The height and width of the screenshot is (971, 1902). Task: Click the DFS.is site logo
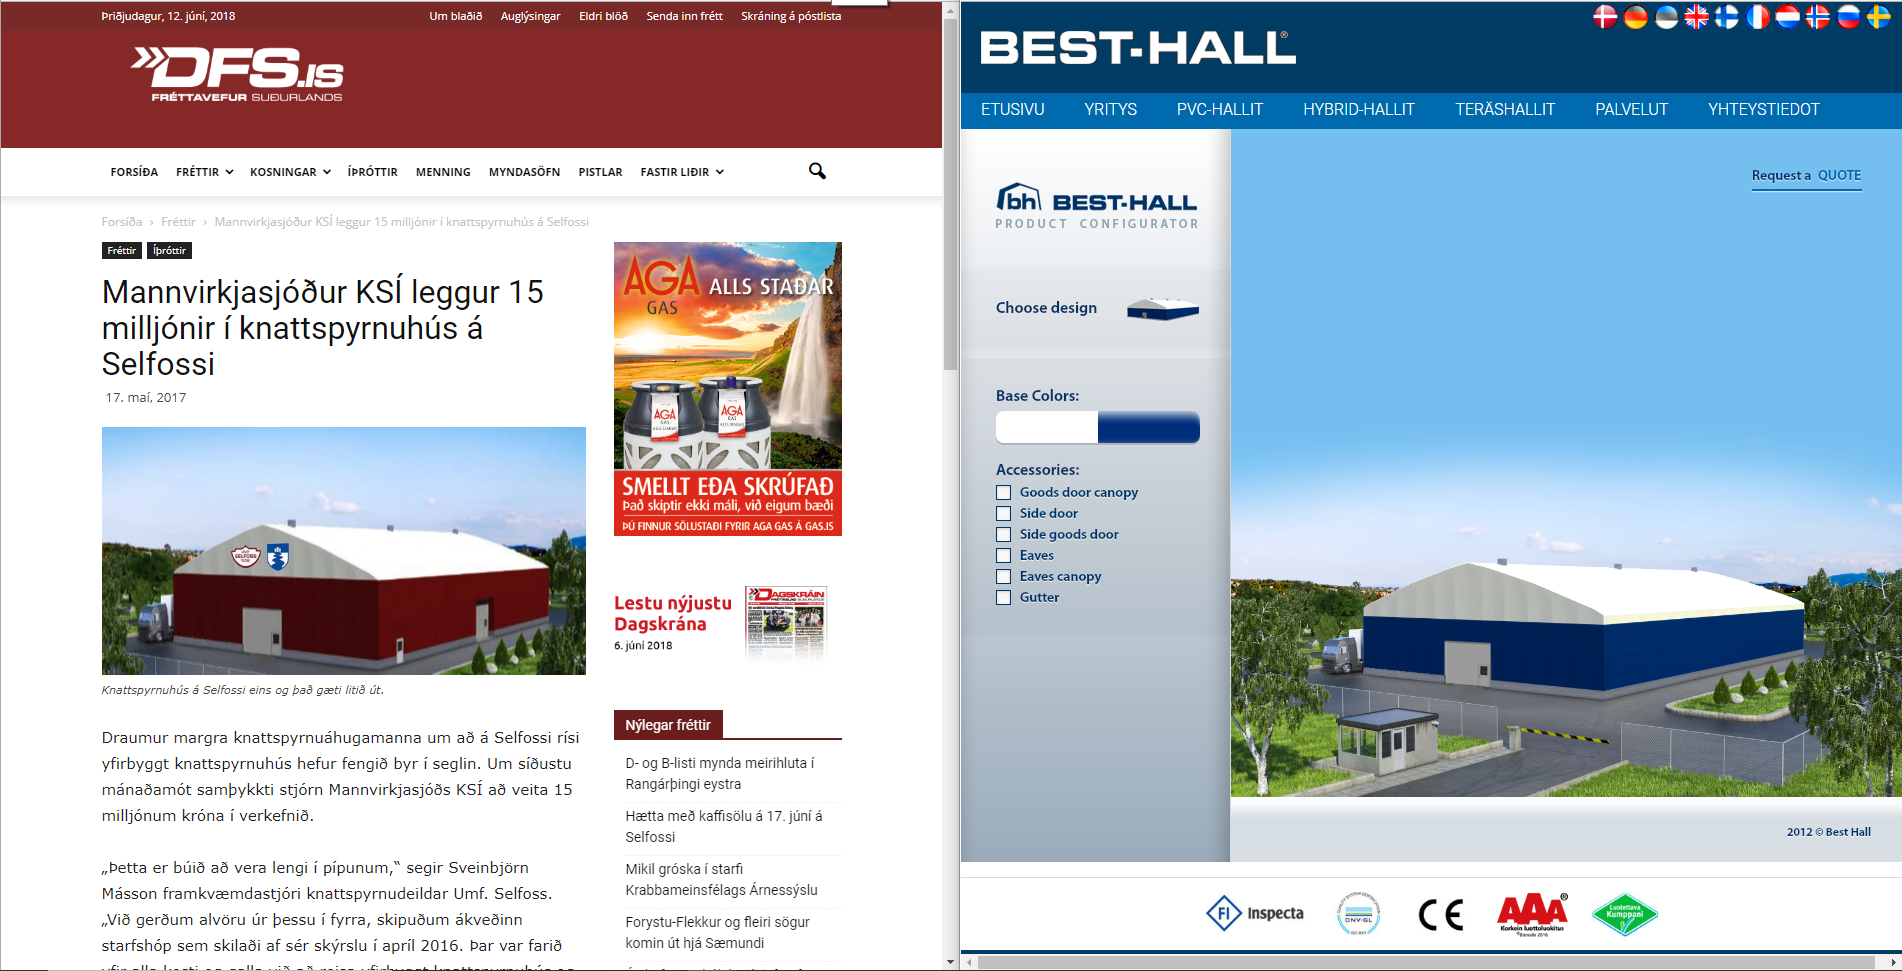238,74
